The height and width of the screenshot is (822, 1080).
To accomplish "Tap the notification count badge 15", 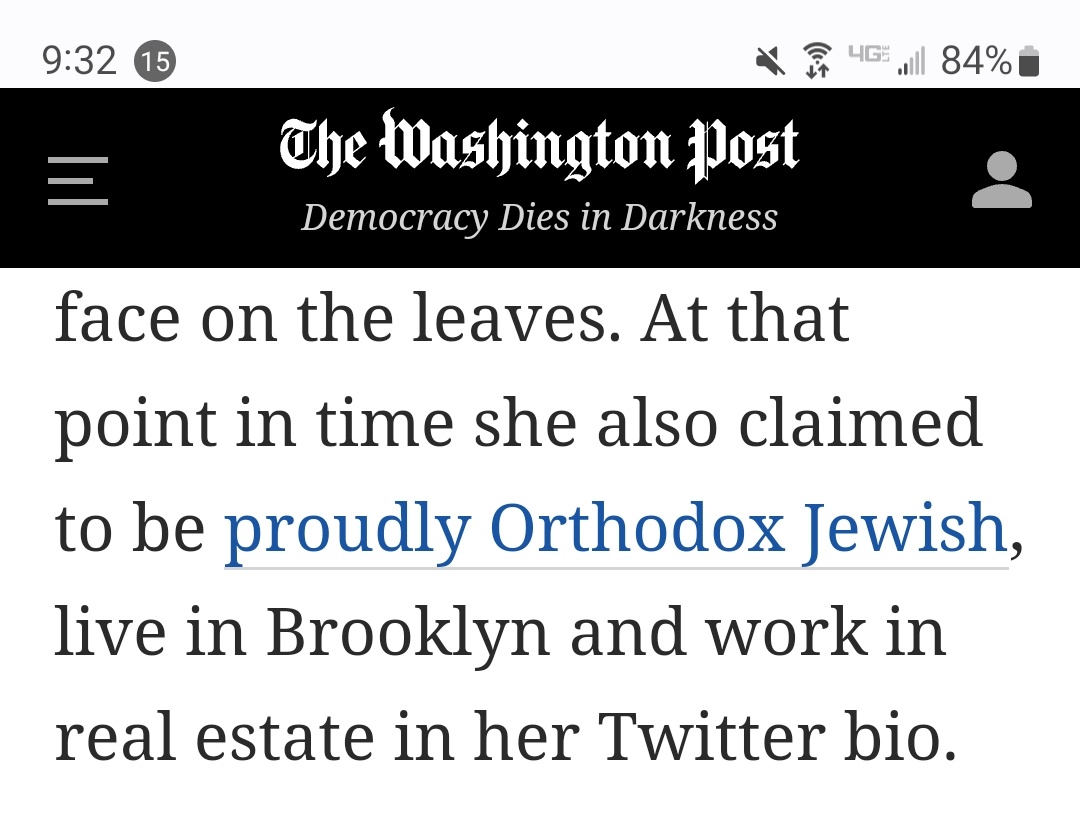I will pos(155,61).
